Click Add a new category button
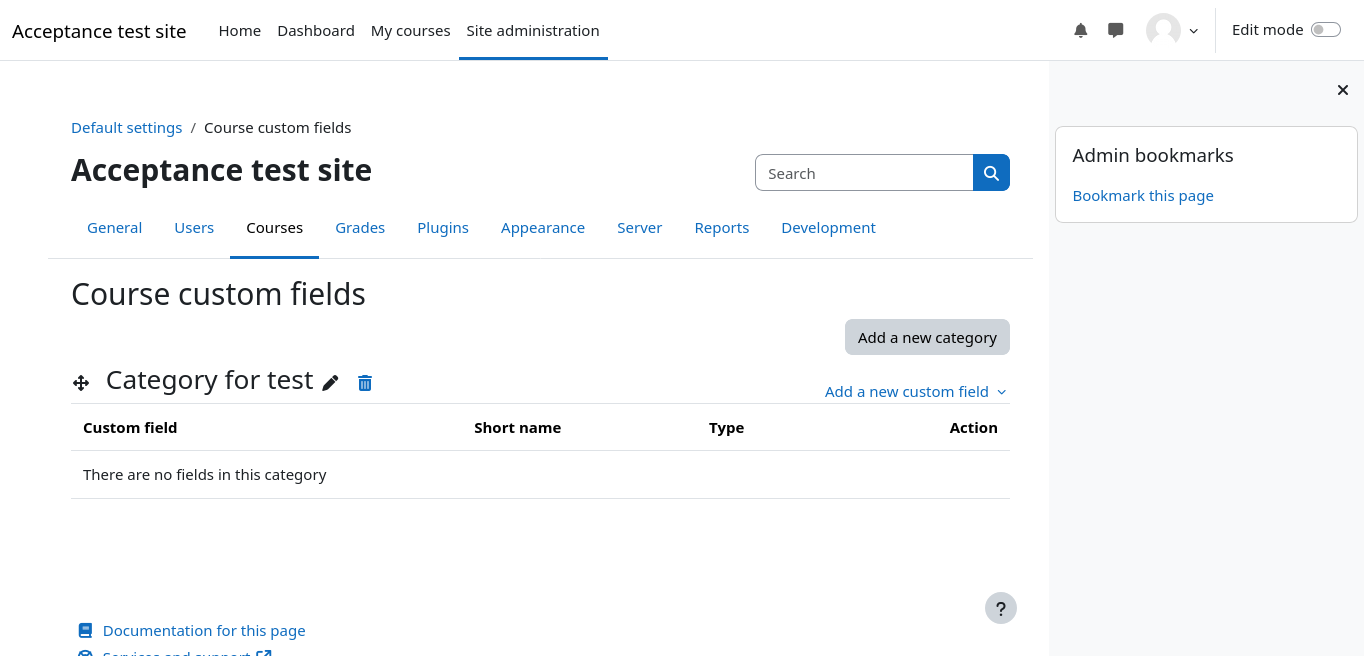 click(x=927, y=337)
